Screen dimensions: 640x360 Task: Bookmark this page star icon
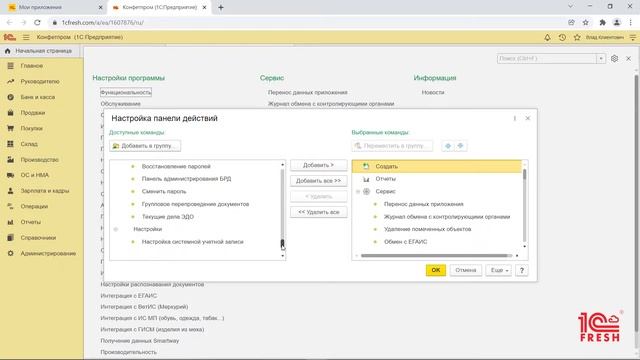tap(586, 22)
